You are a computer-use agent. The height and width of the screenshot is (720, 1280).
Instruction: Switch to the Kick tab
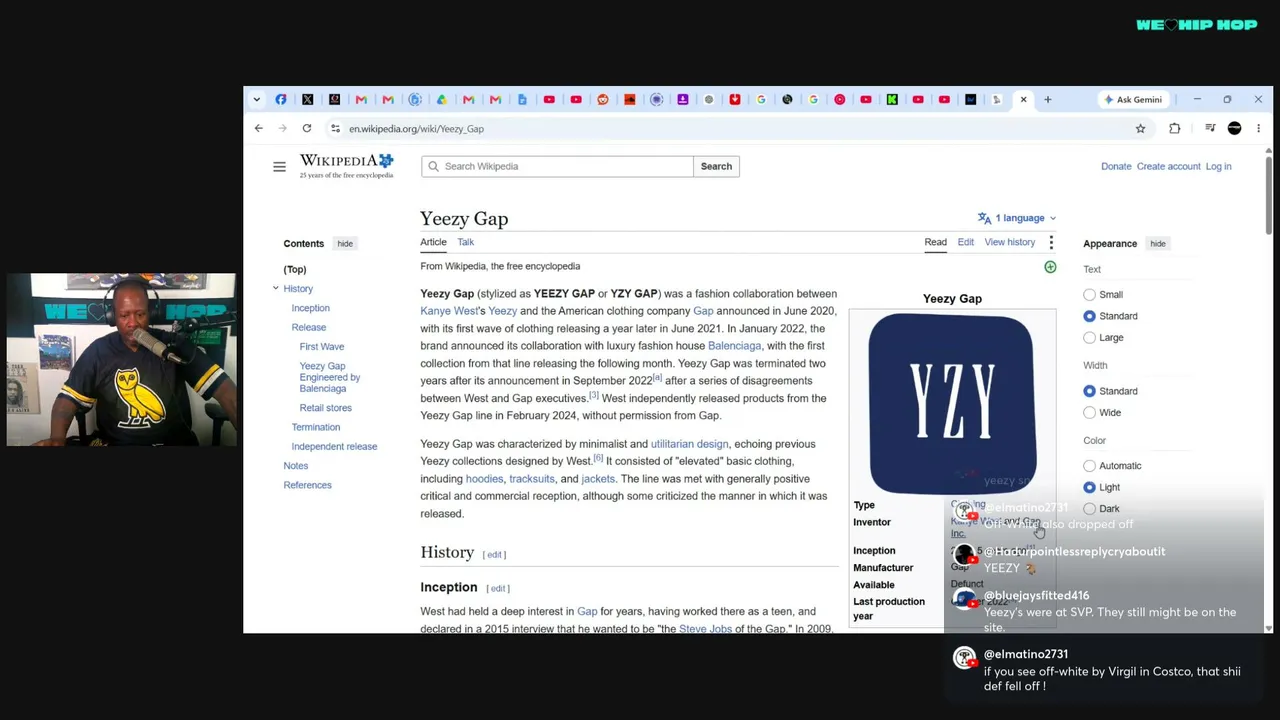point(892,99)
